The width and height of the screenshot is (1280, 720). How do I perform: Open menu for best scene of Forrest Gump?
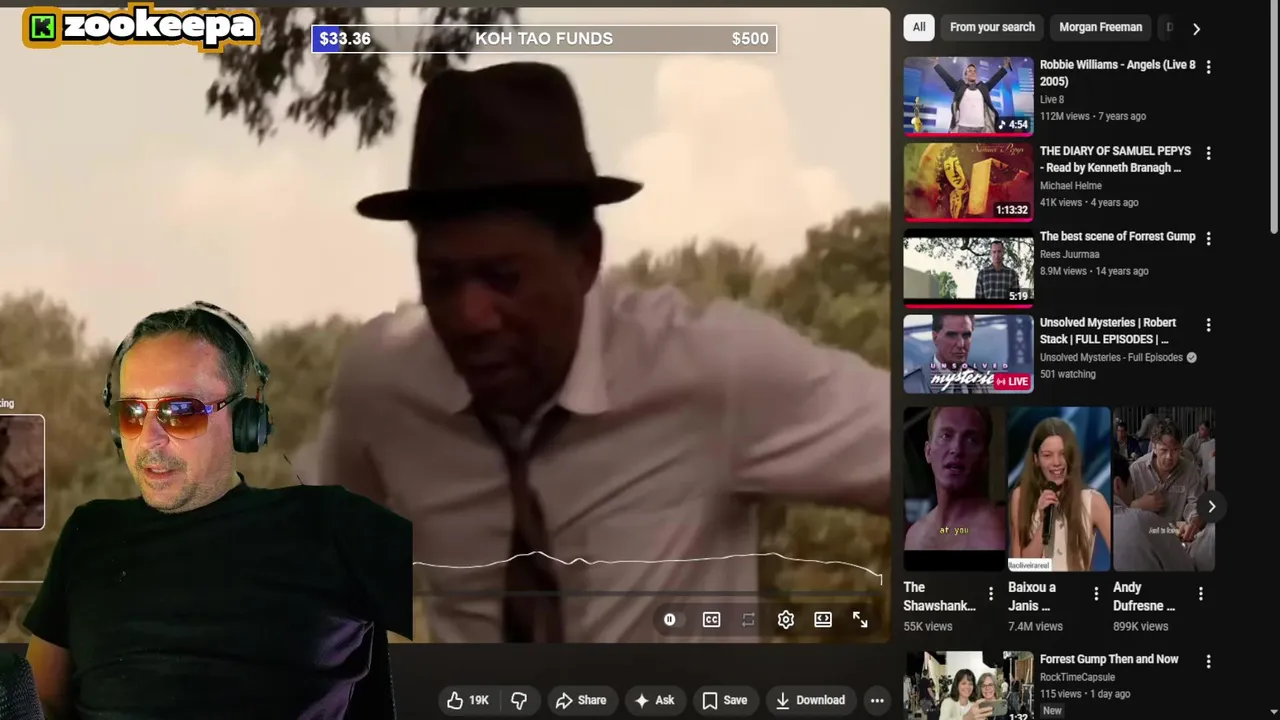point(1208,239)
